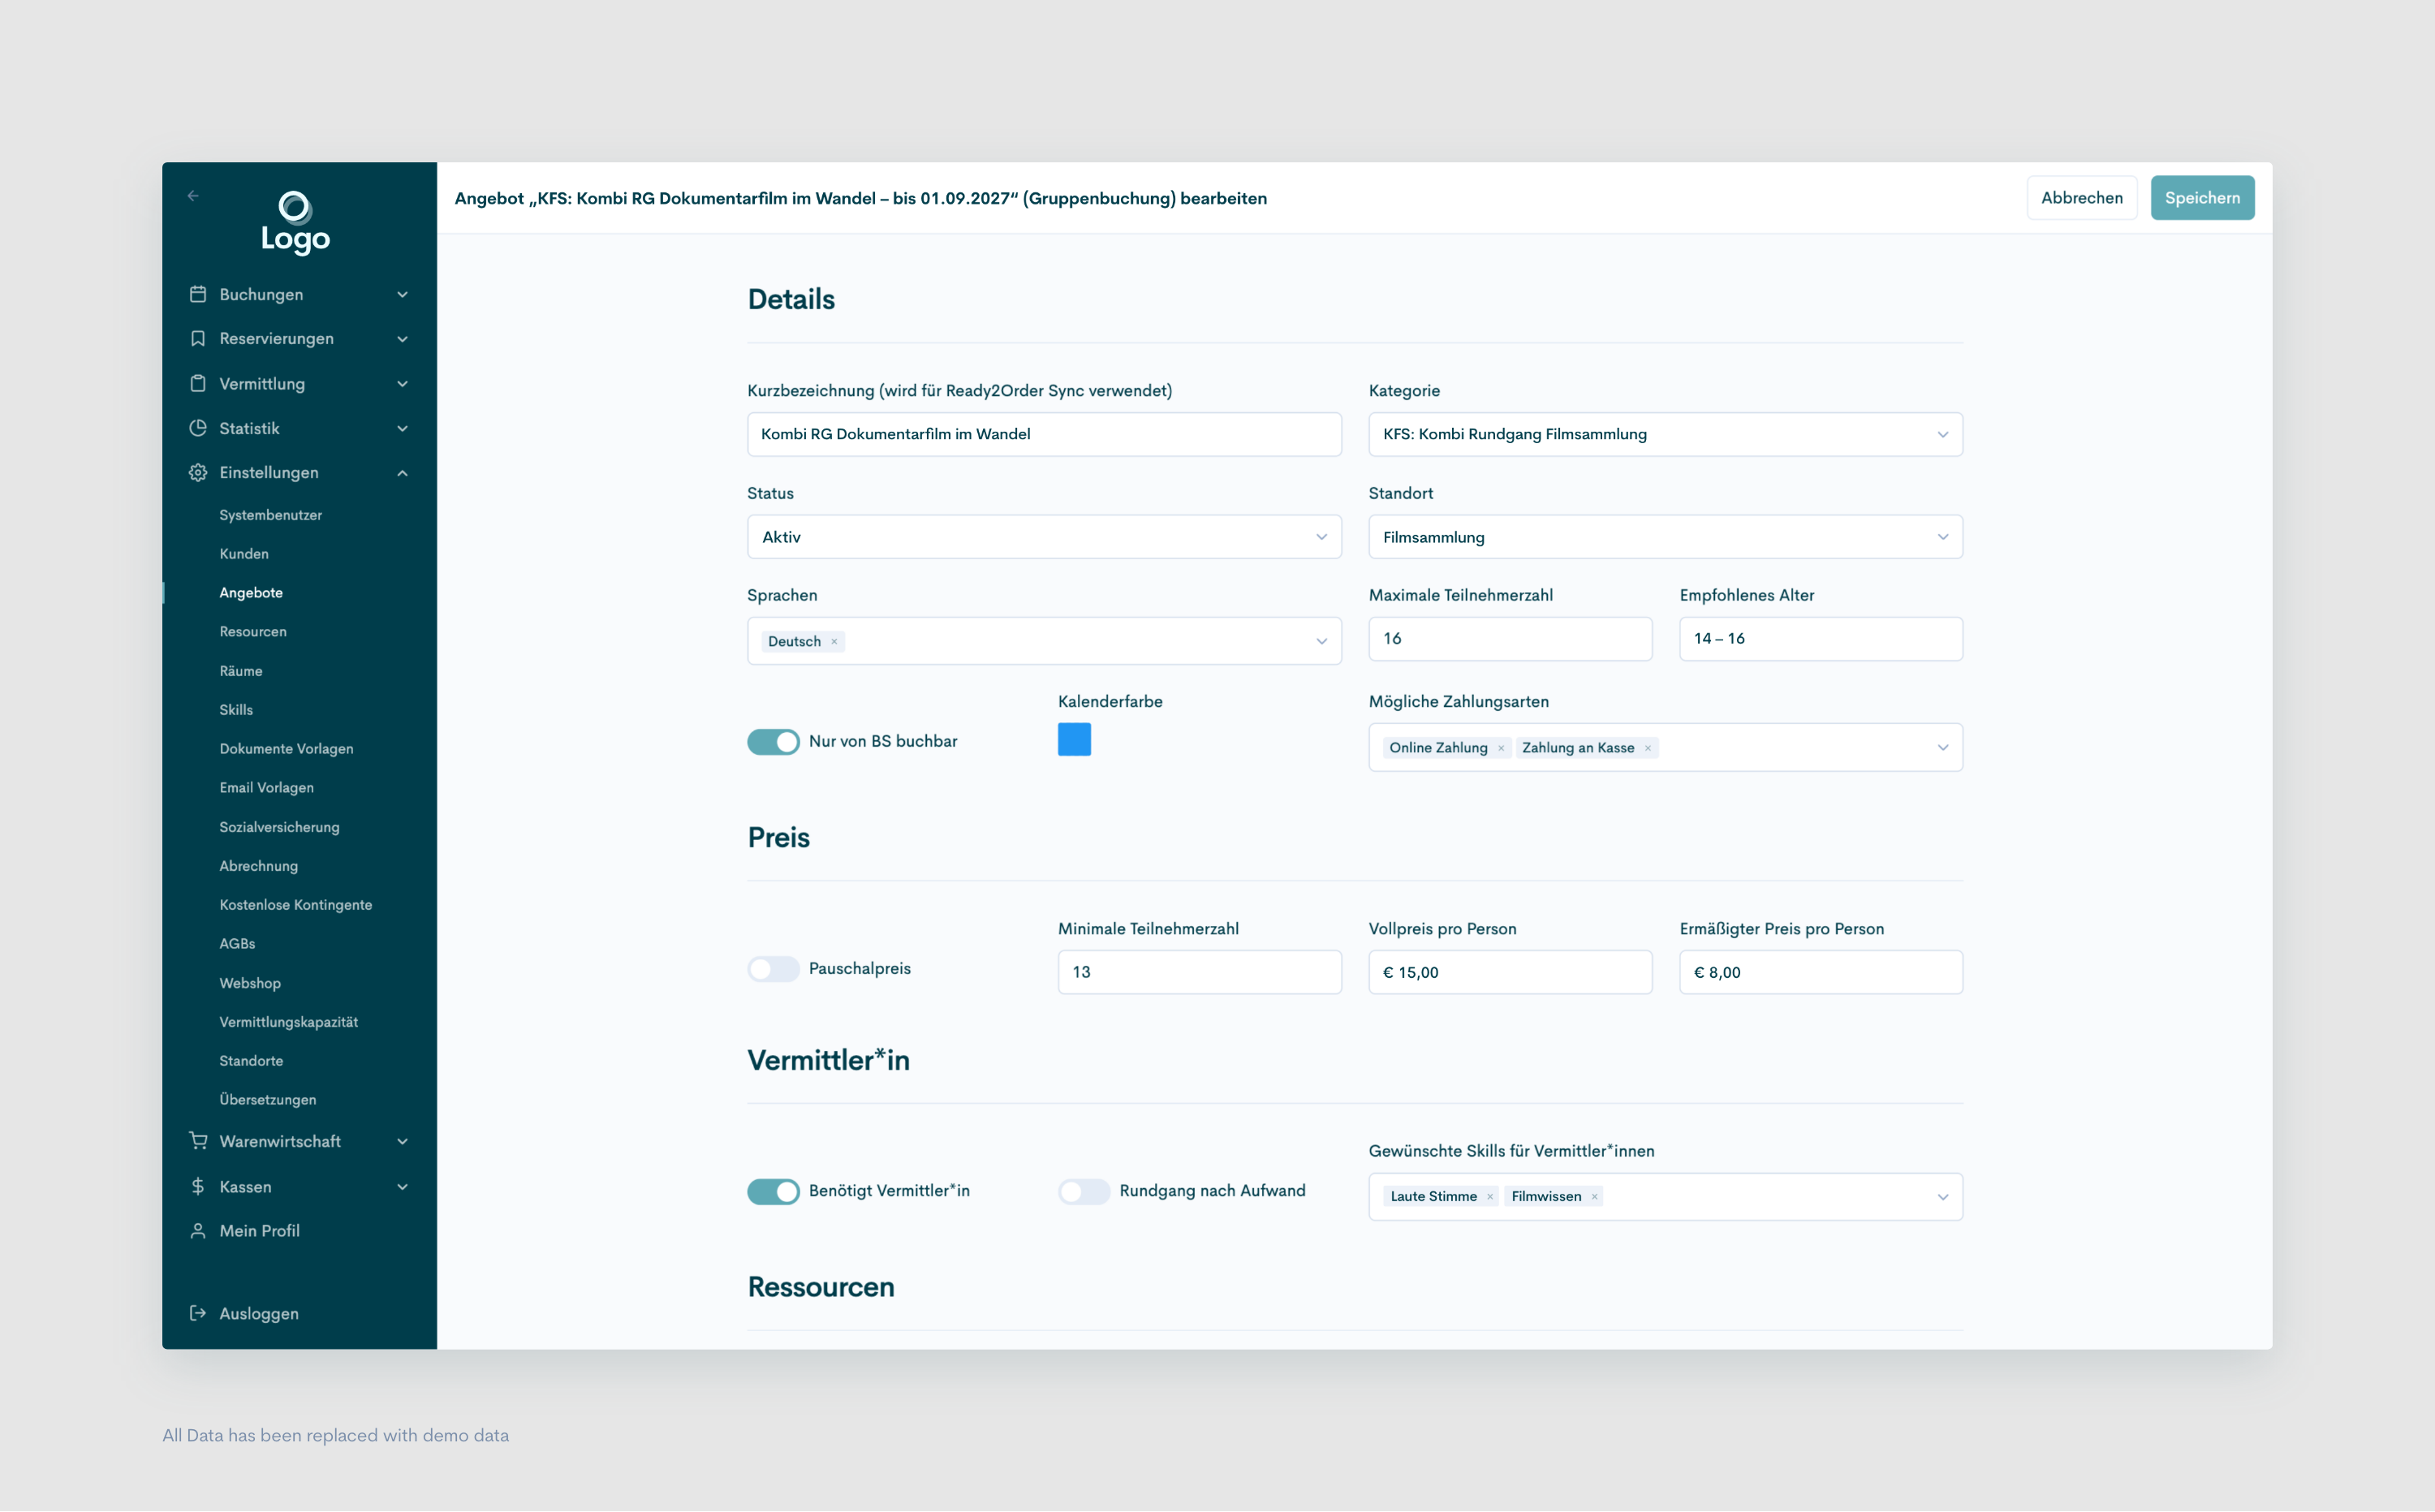The image size is (2435, 1512).
Task: Open the Skills settings page
Action: click(x=236, y=710)
